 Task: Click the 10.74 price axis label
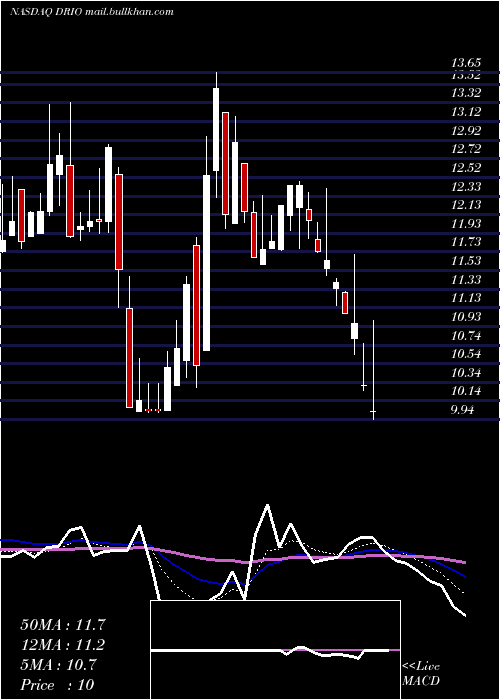tap(466, 336)
